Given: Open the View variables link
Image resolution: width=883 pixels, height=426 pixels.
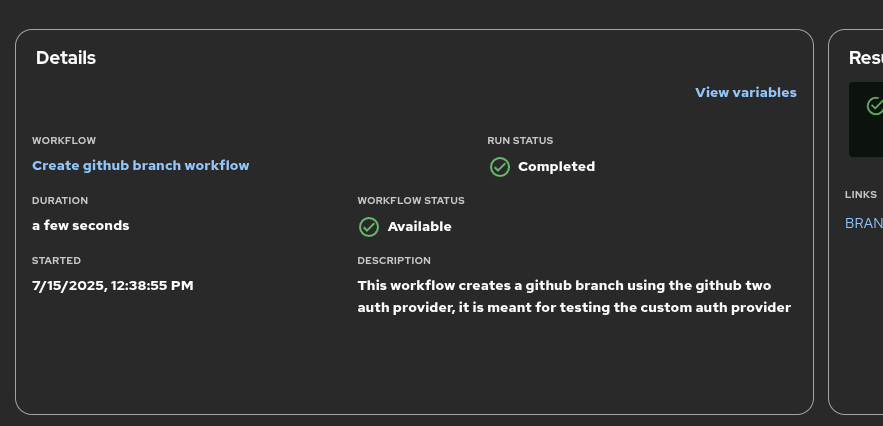Looking at the screenshot, I should coord(746,93).
